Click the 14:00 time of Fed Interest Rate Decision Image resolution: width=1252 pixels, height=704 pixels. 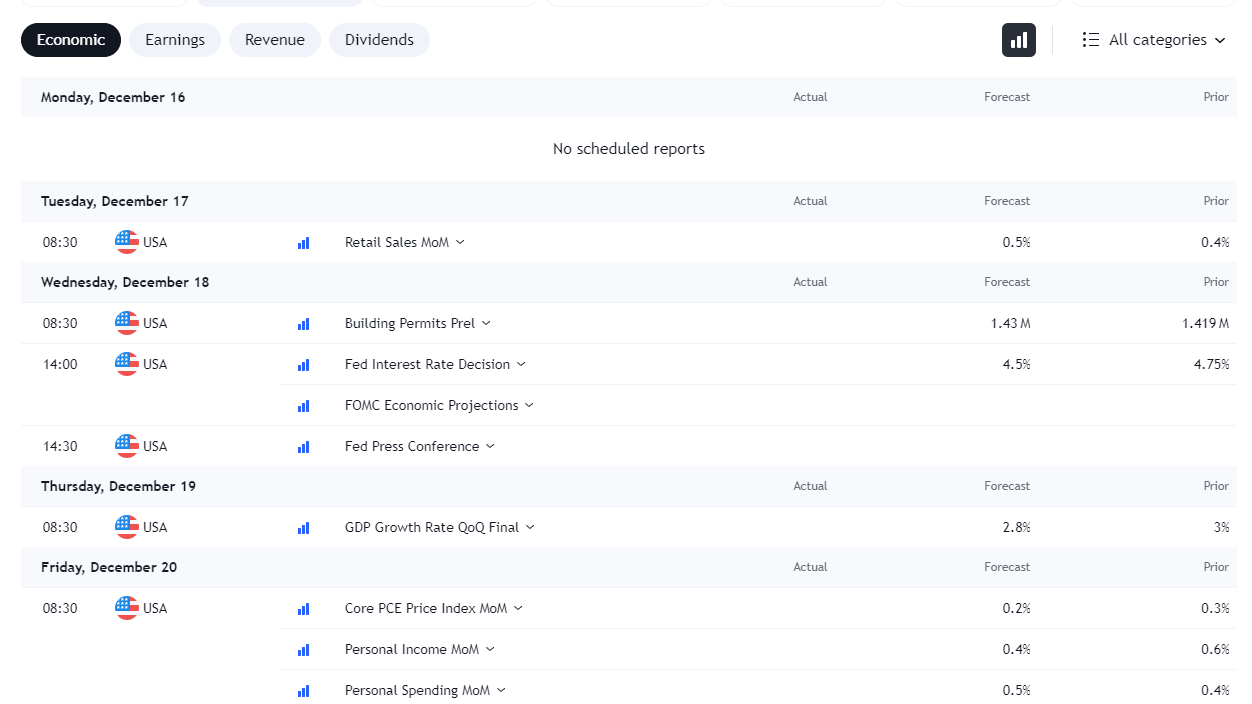[x=60, y=364]
